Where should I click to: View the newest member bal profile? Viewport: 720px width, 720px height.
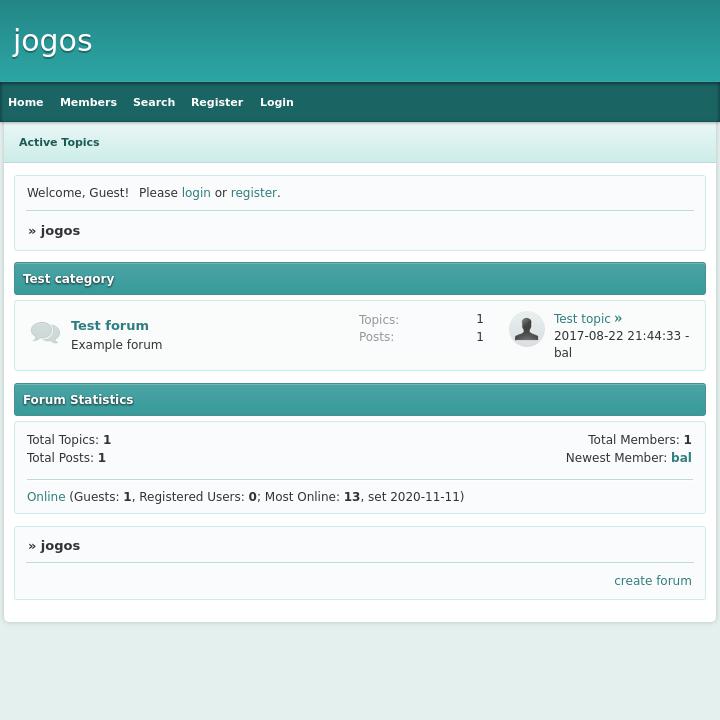tap(681, 458)
